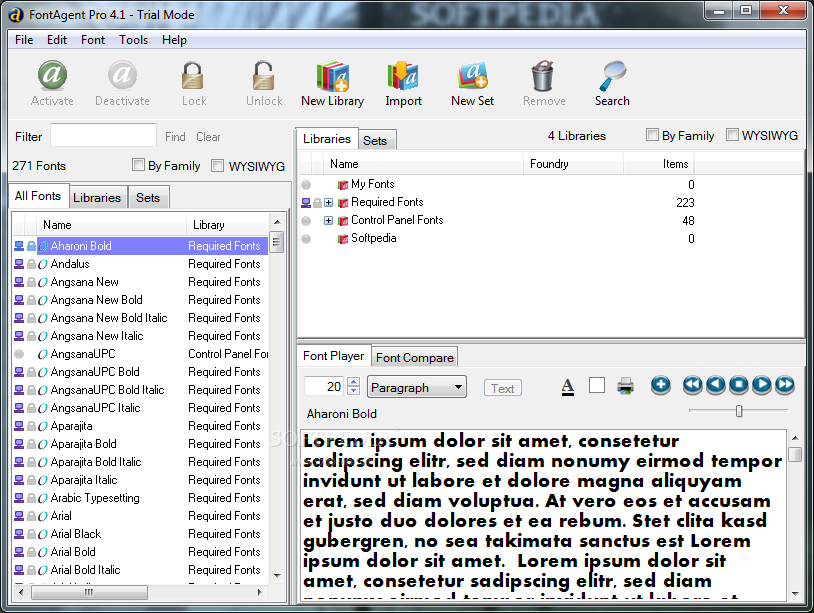Enable By Family in libraries pane
The width and height of the screenshot is (814, 613).
coord(652,135)
